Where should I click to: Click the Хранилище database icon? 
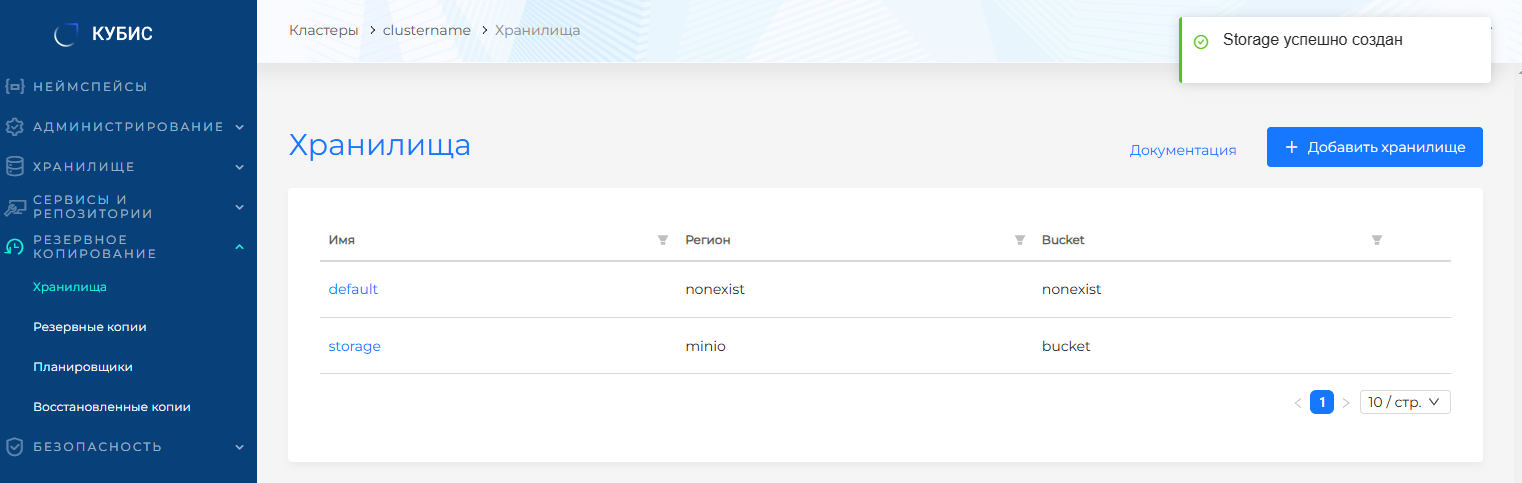(x=14, y=167)
